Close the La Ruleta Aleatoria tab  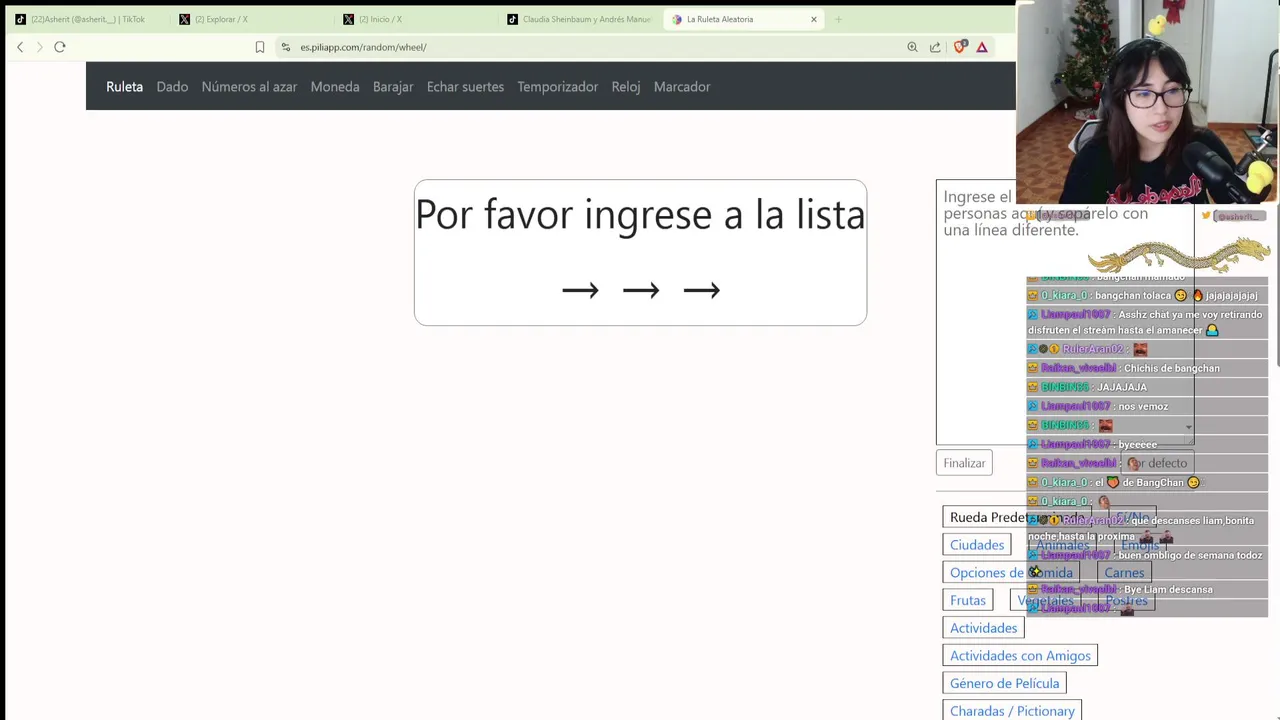tap(813, 19)
